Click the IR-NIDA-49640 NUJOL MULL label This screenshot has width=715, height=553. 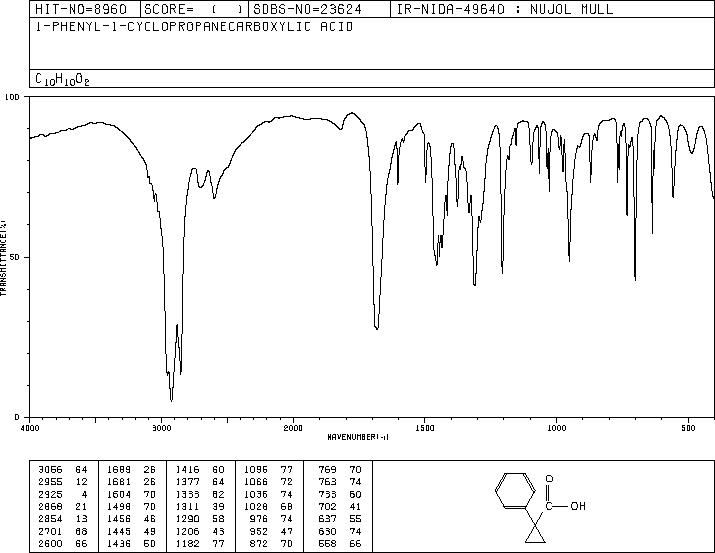coord(505,9)
